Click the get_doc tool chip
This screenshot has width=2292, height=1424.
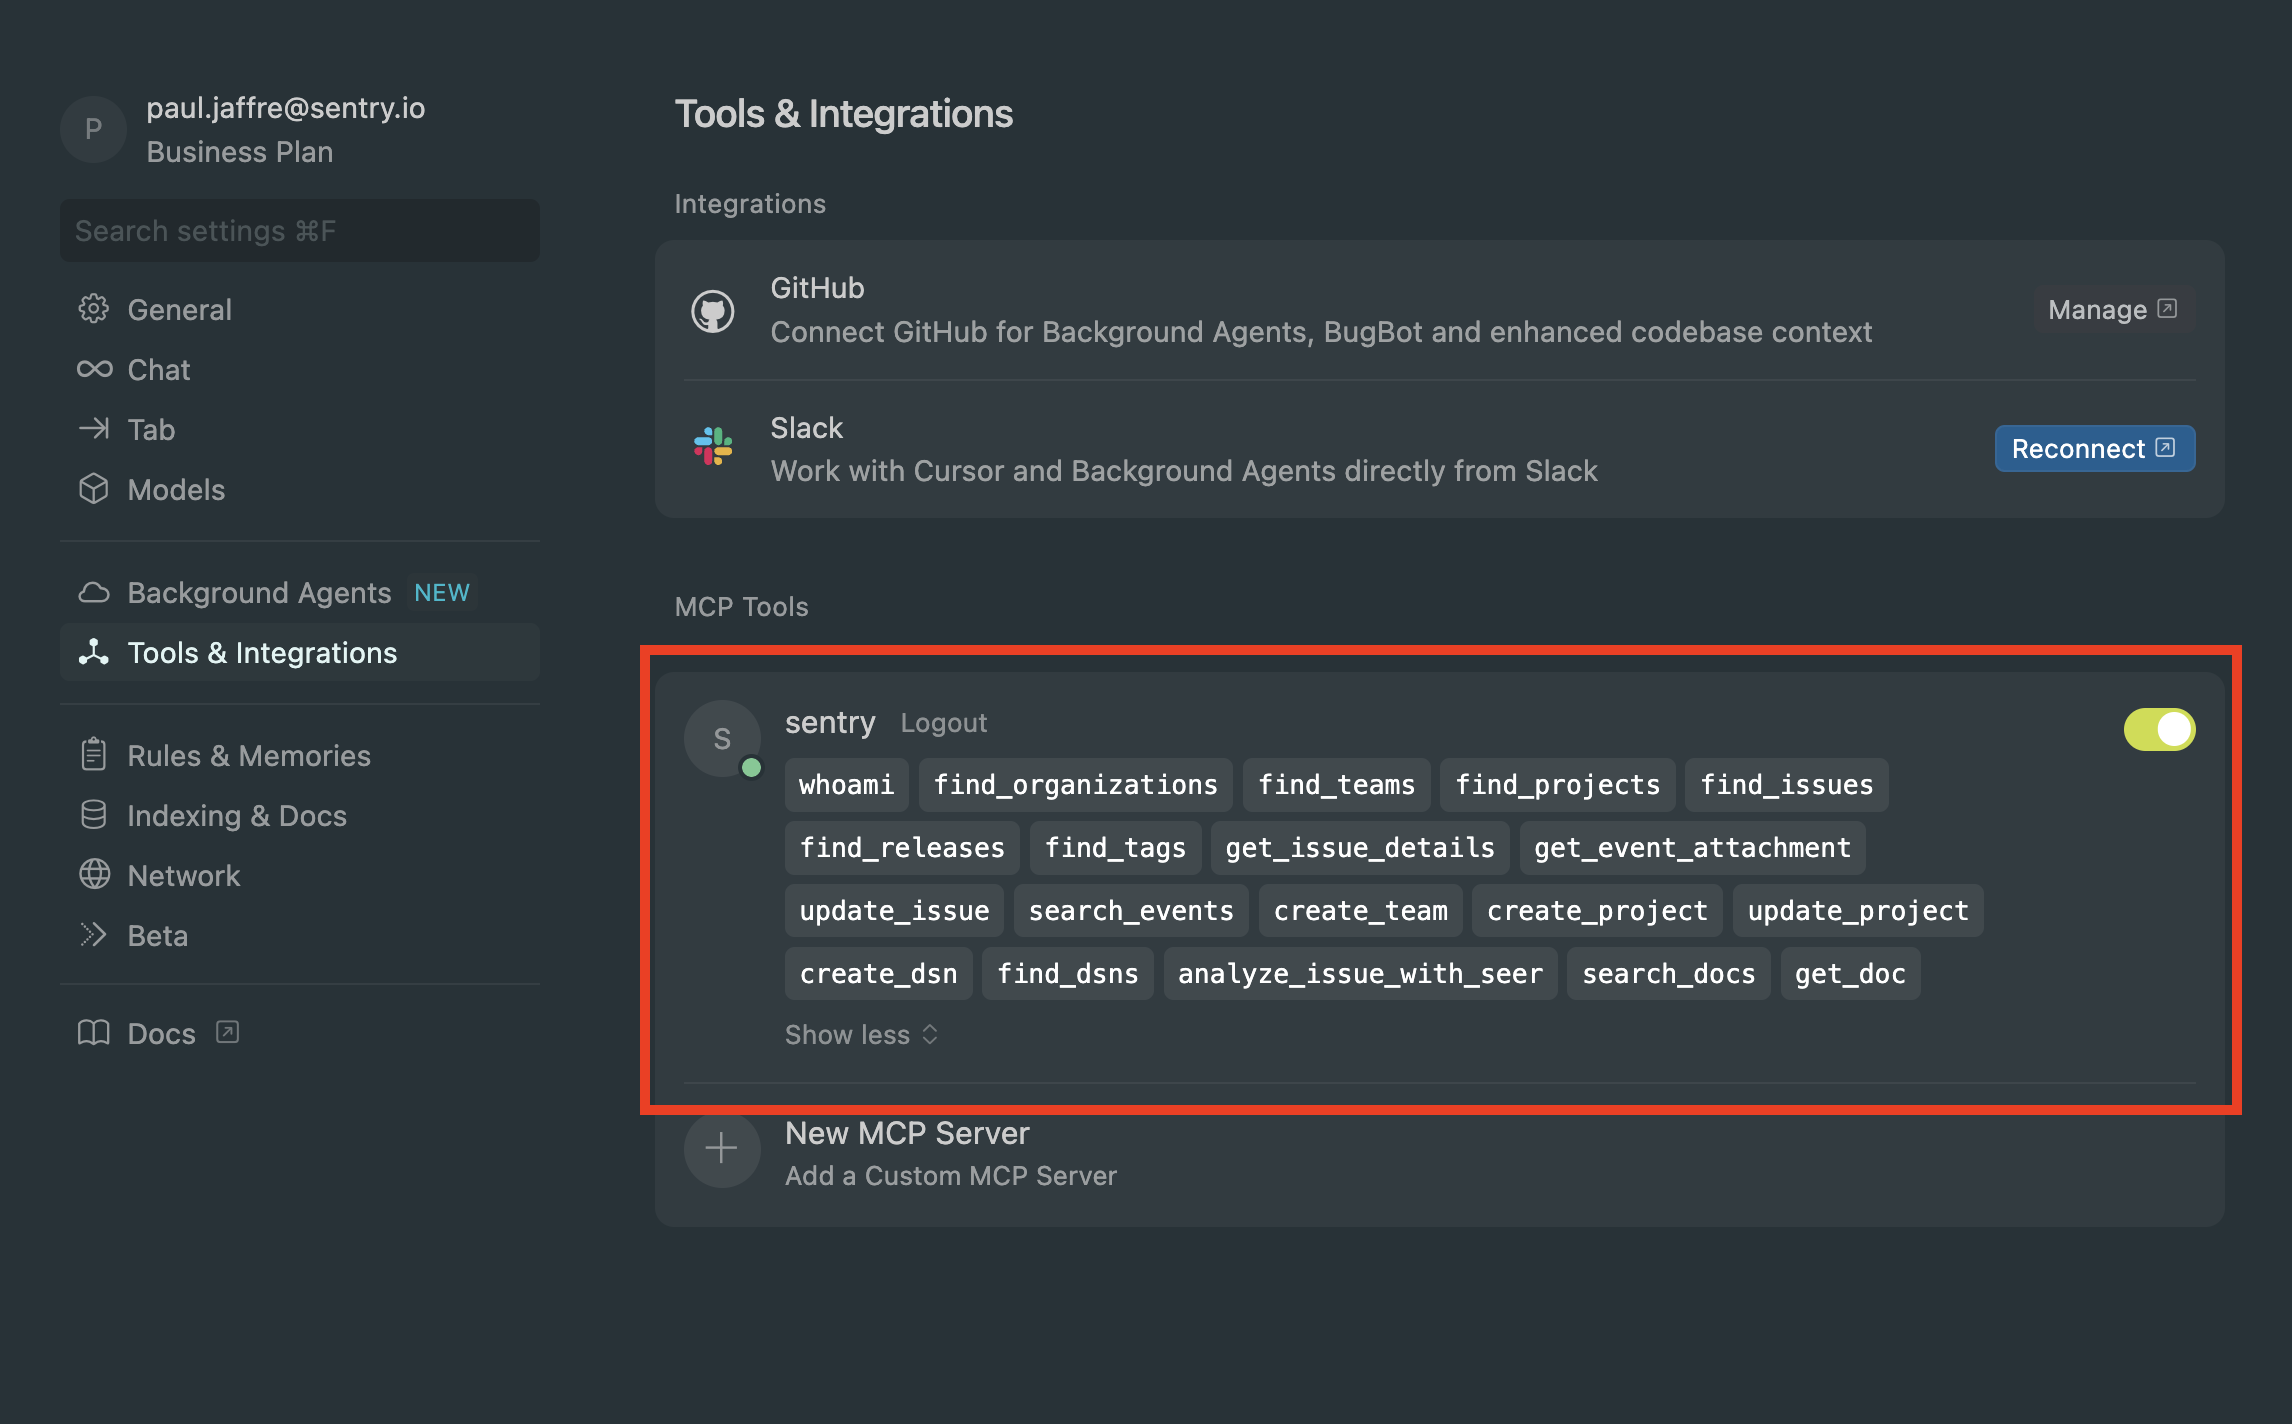tap(1850, 973)
